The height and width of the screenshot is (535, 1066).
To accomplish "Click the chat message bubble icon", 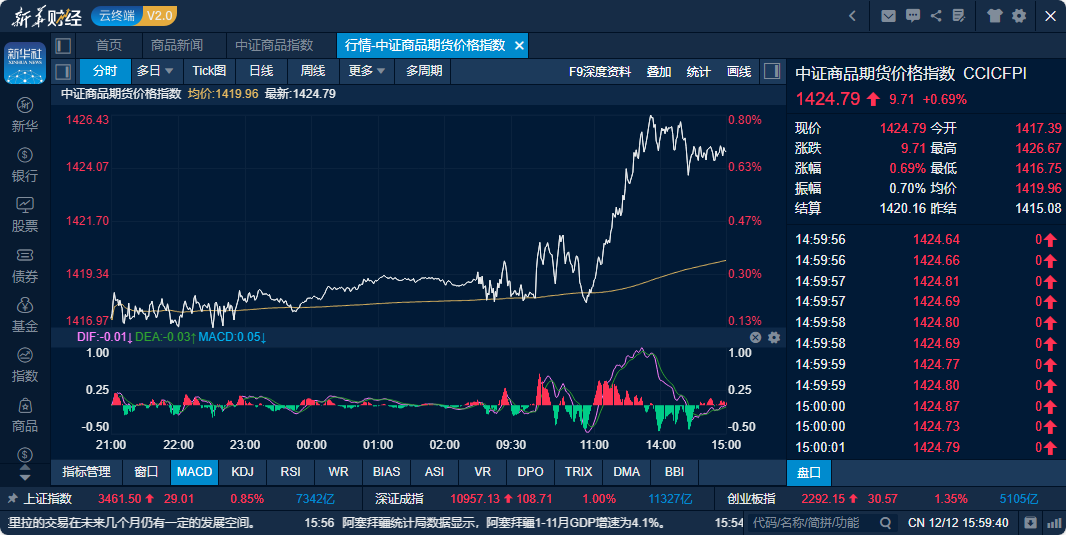I will [912, 15].
